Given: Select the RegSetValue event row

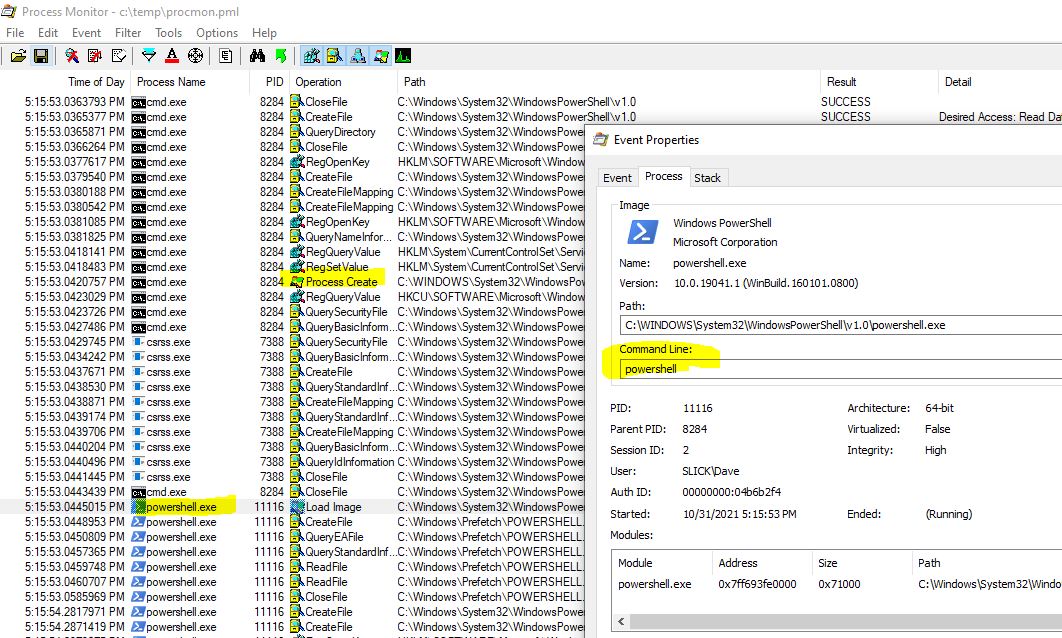Looking at the screenshot, I should coord(291,267).
